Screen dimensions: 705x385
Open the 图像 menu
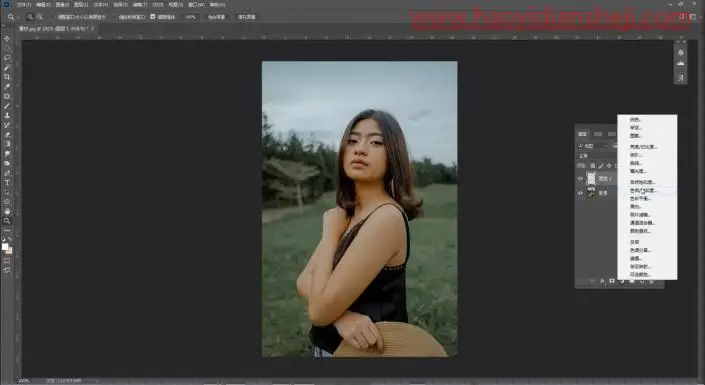pos(62,4)
